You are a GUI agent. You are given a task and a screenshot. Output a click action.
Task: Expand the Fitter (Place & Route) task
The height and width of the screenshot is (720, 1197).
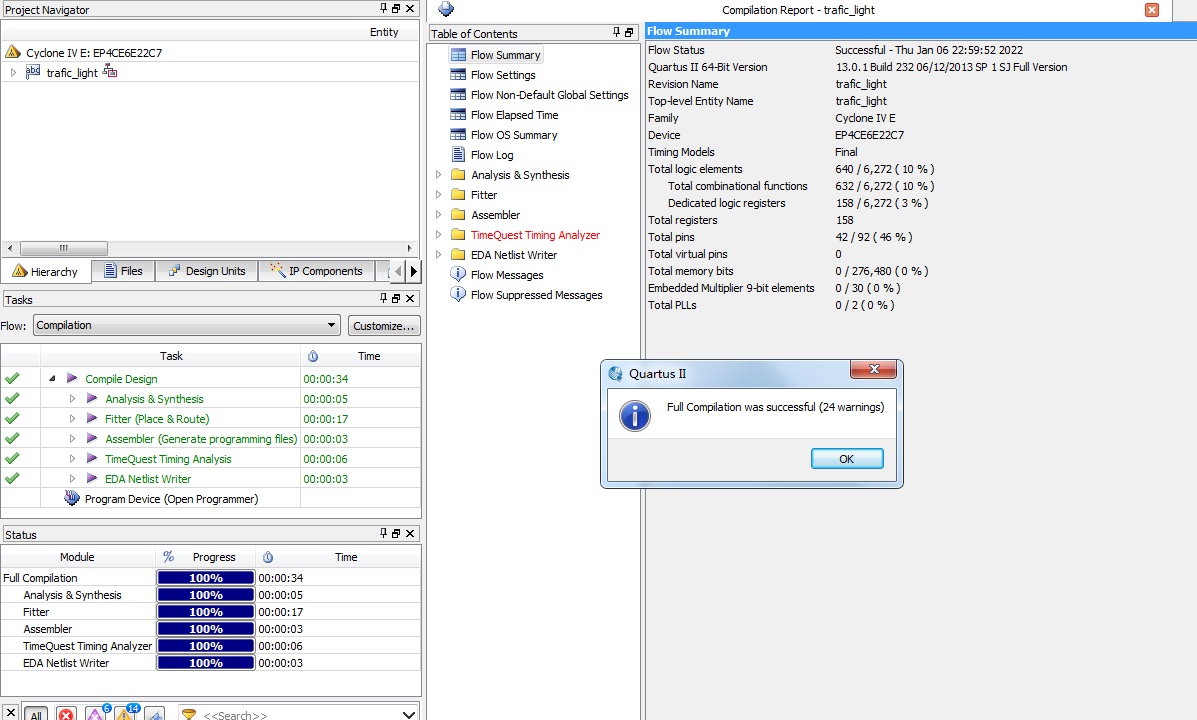[x=73, y=418]
